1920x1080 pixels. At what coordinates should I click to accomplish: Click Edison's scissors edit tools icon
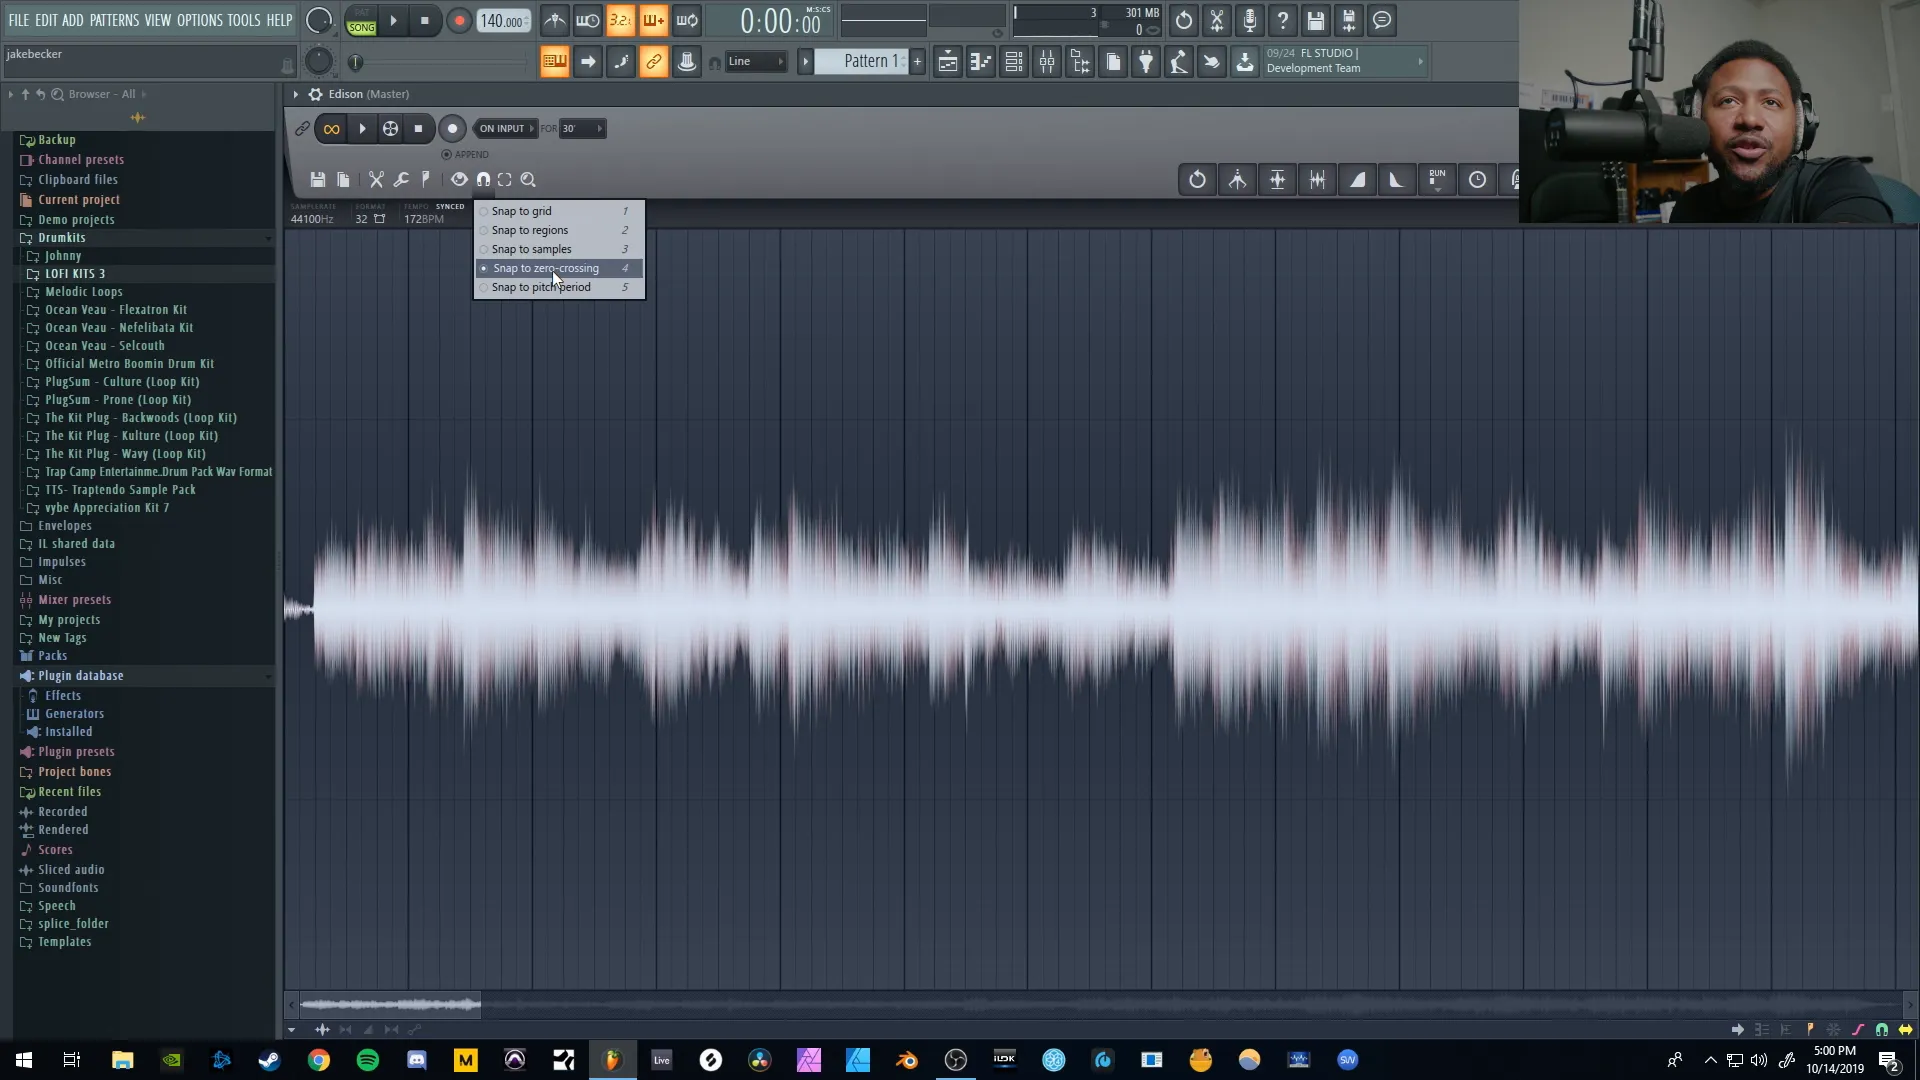click(376, 180)
